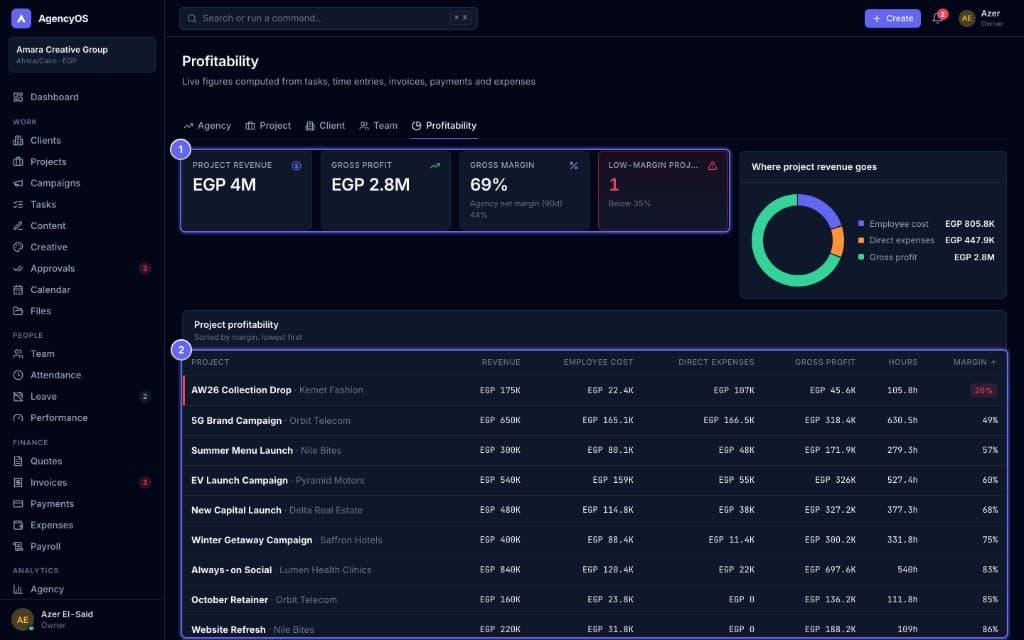Click the Hours column header
Image resolution: width=1024 pixels, height=640 pixels.
[903, 362]
